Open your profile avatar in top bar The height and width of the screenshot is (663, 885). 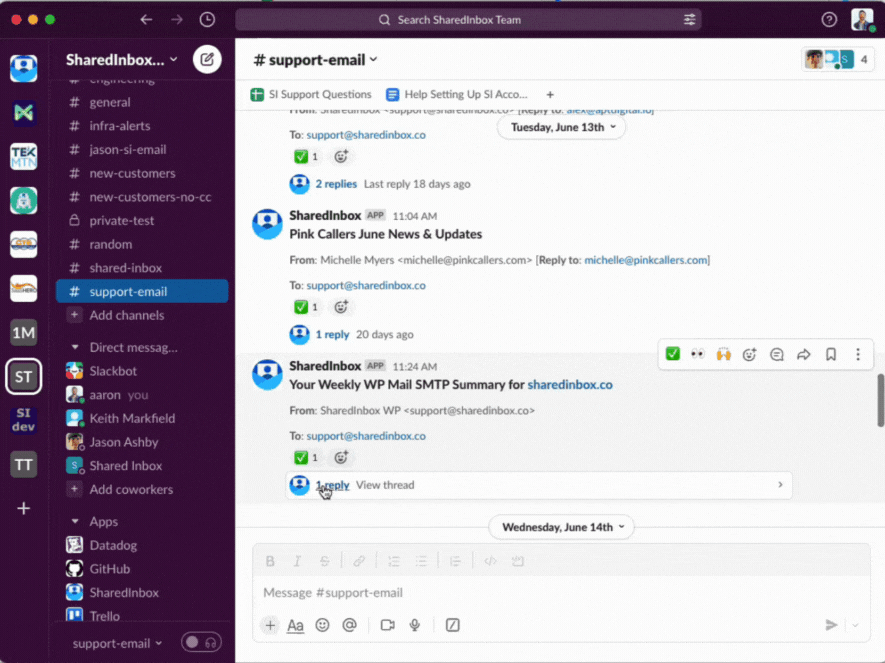[x=862, y=20]
